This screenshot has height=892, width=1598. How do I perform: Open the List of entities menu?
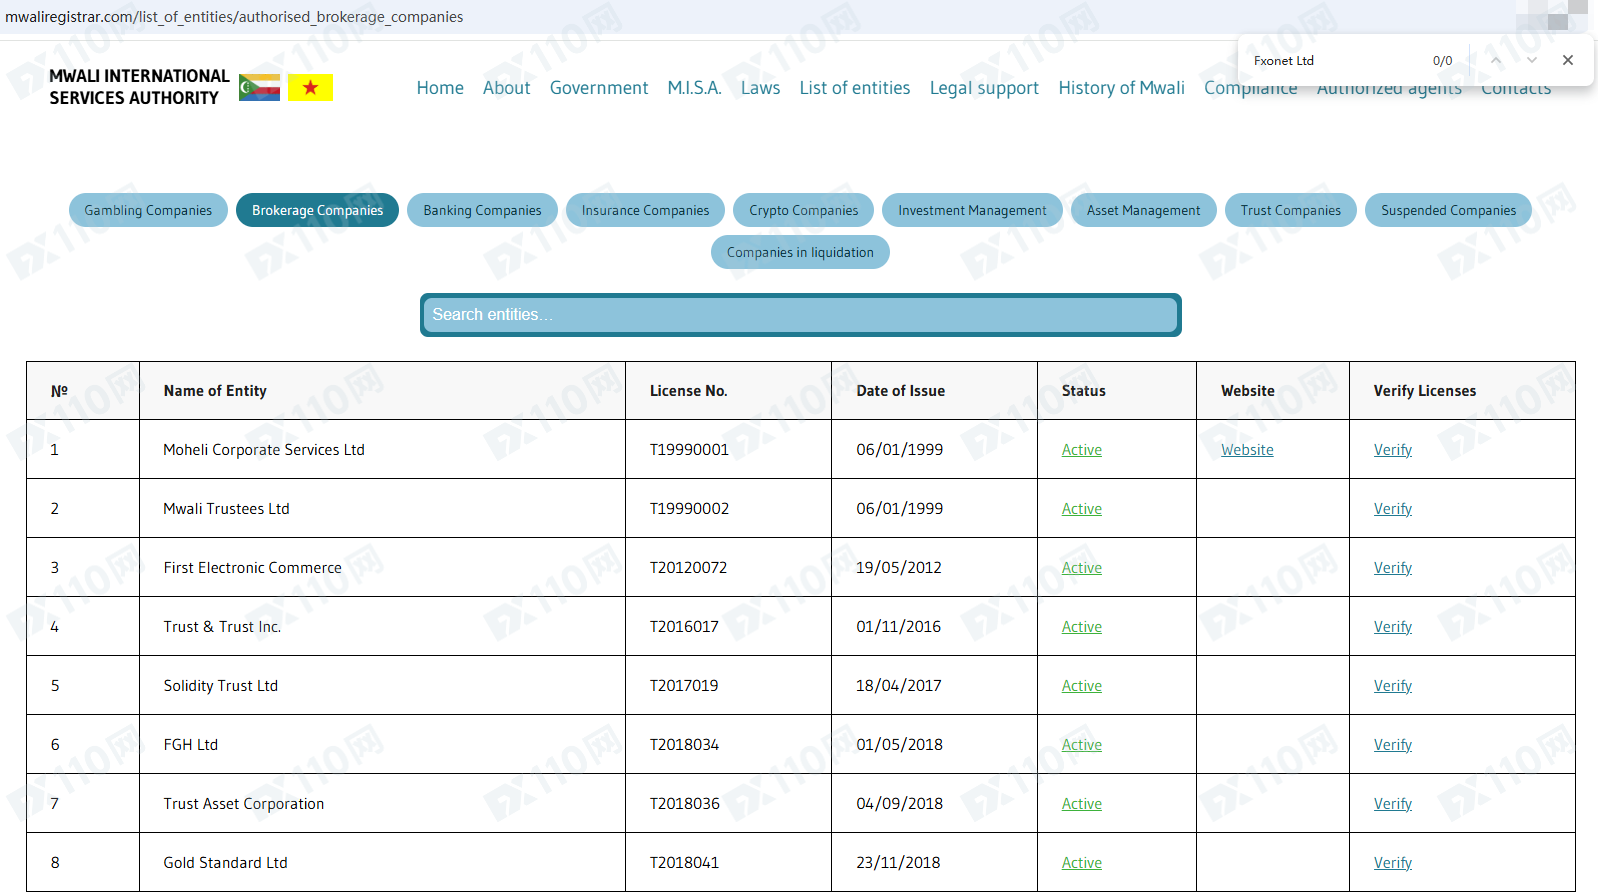click(x=854, y=88)
